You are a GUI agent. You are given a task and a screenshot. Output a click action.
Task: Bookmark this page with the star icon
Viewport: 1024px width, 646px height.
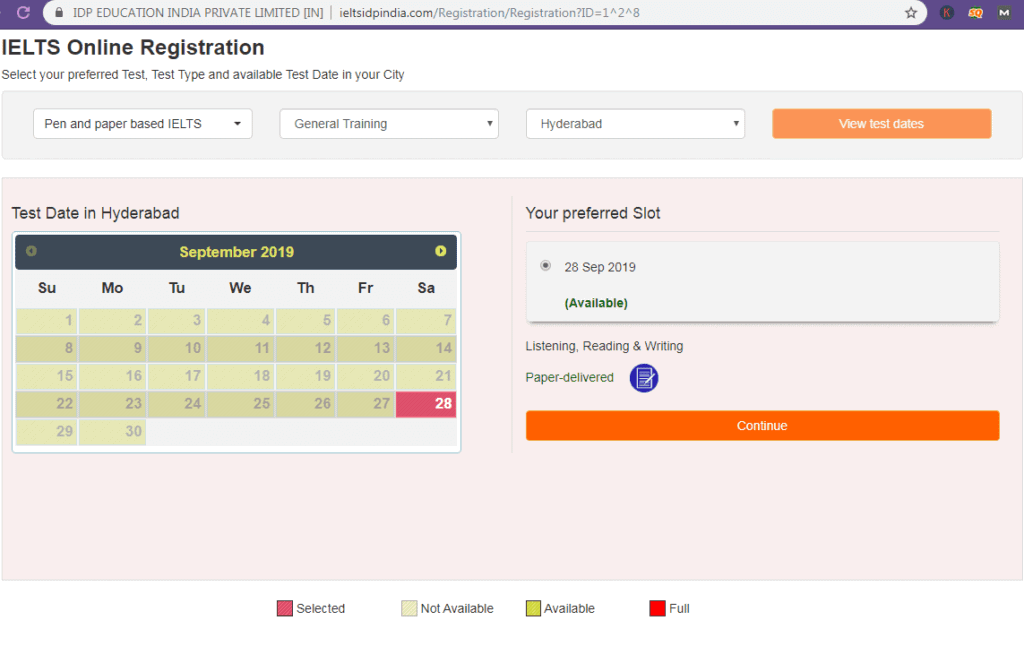(911, 12)
